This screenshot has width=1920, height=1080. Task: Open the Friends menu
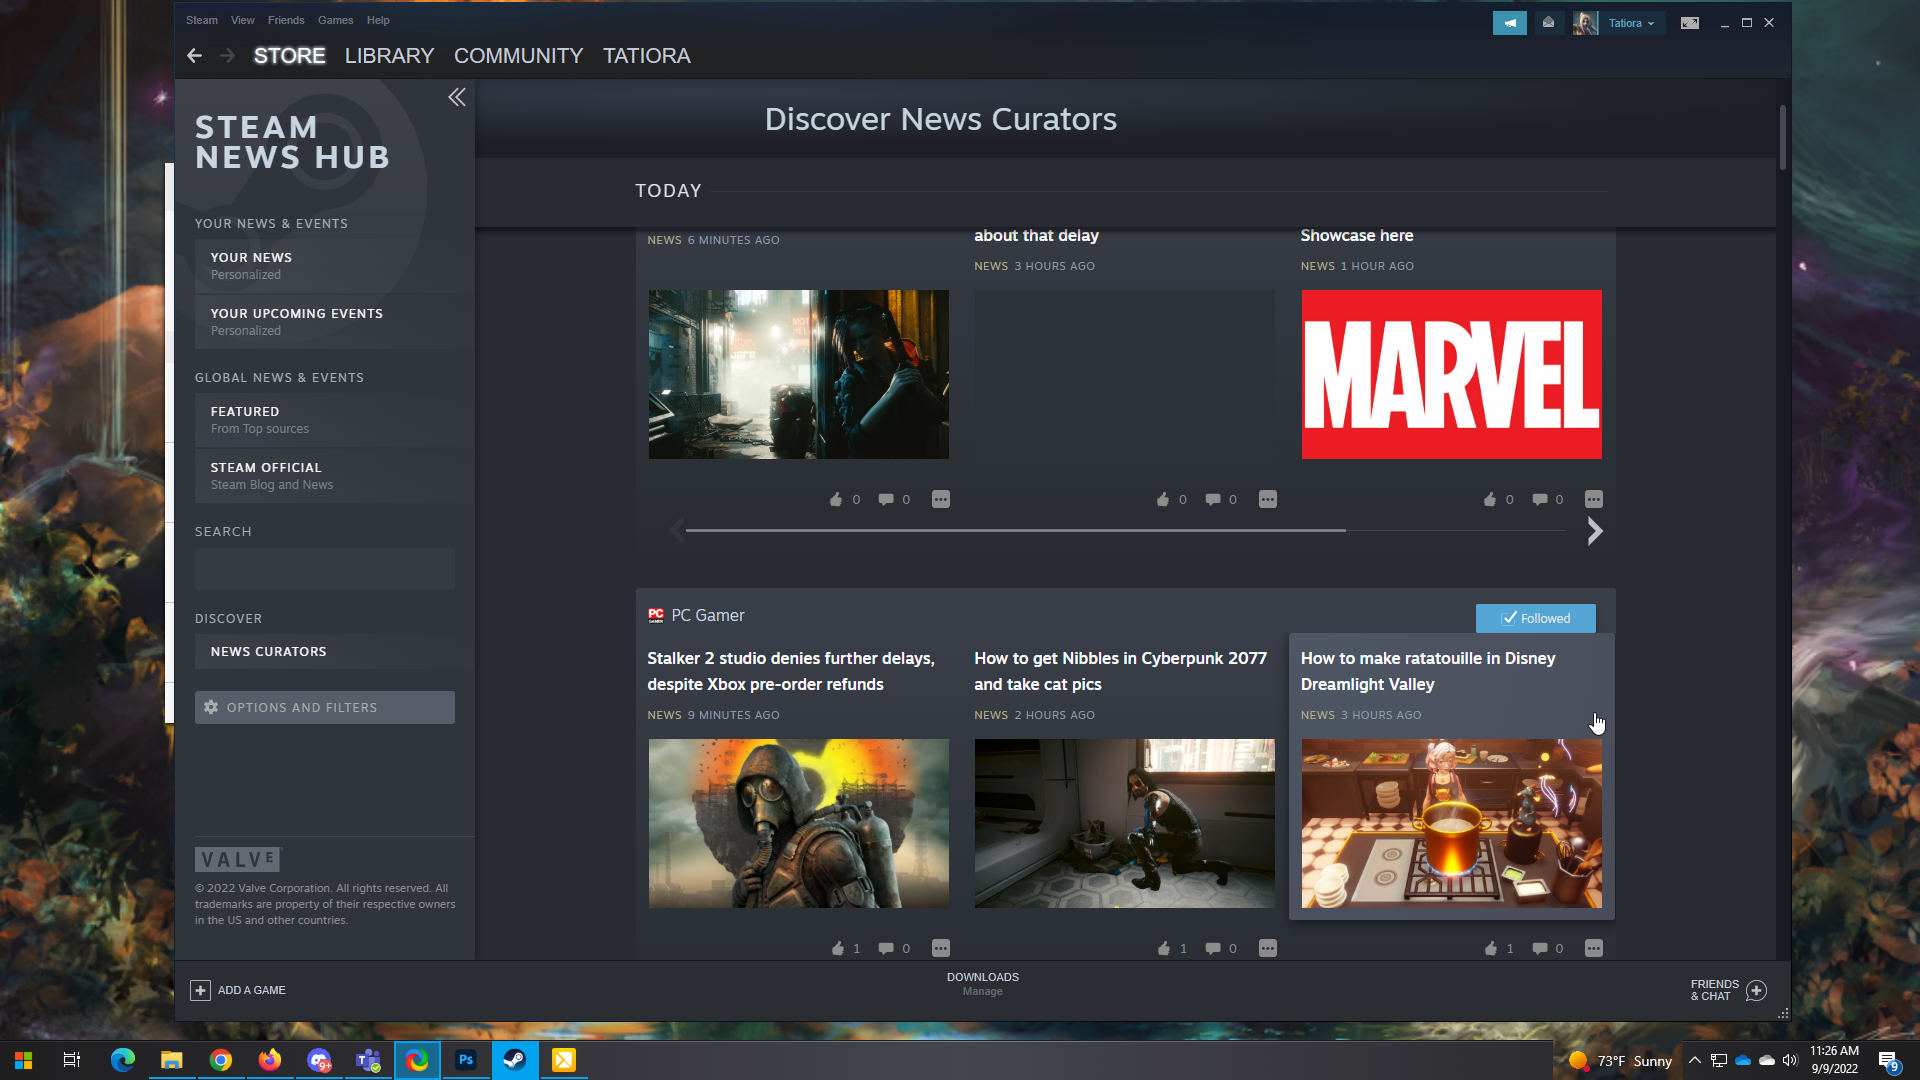point(286,20)
